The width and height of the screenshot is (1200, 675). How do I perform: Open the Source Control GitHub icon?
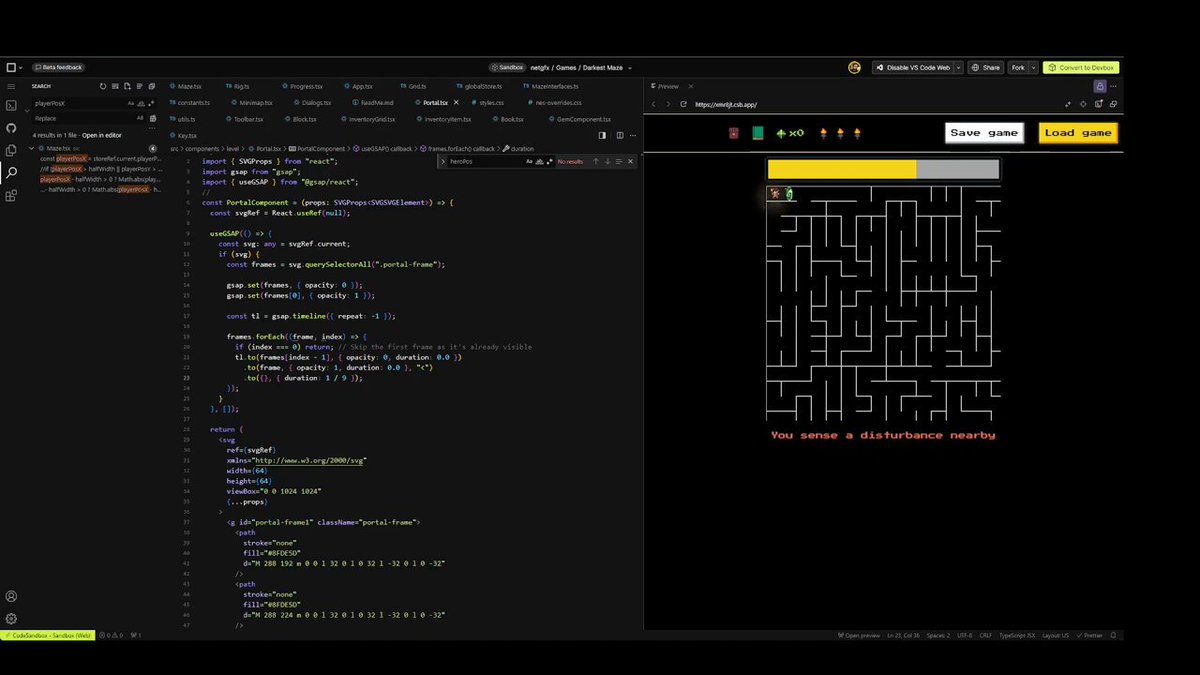[x=11, y=128]
